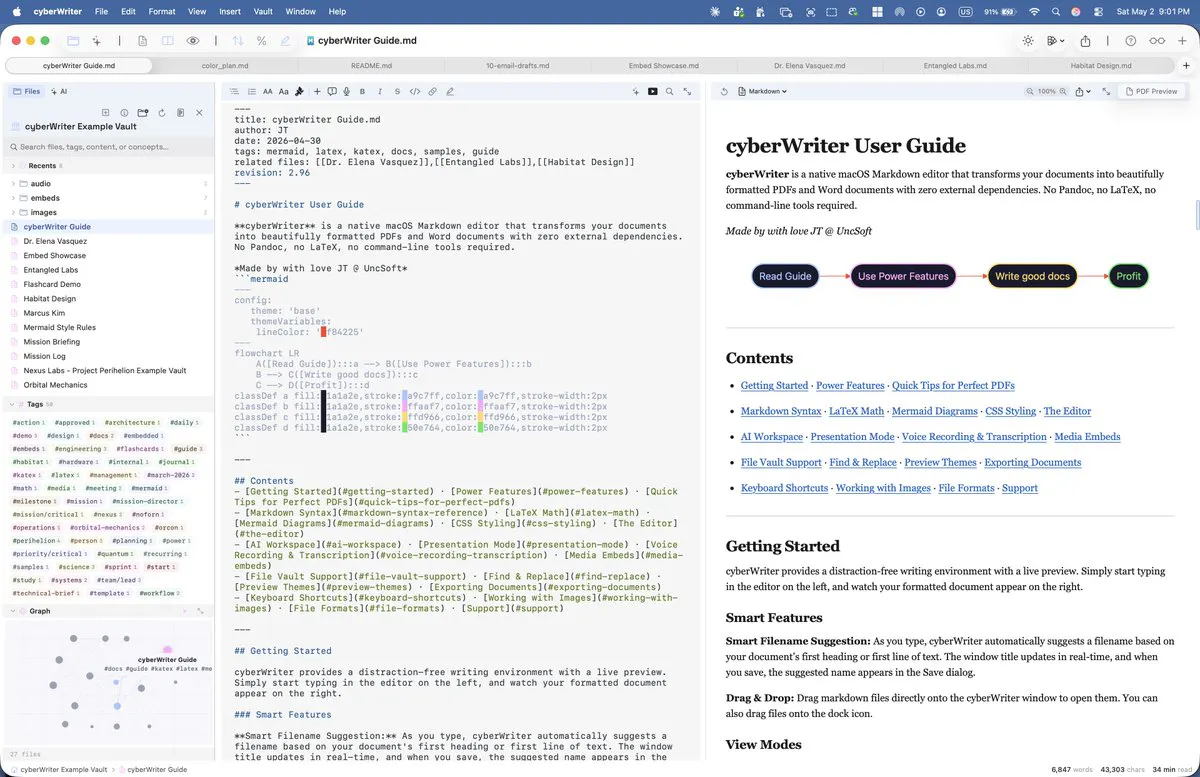Expand the embeds folder
1200x777 pixels.
(x=13, y=198)
